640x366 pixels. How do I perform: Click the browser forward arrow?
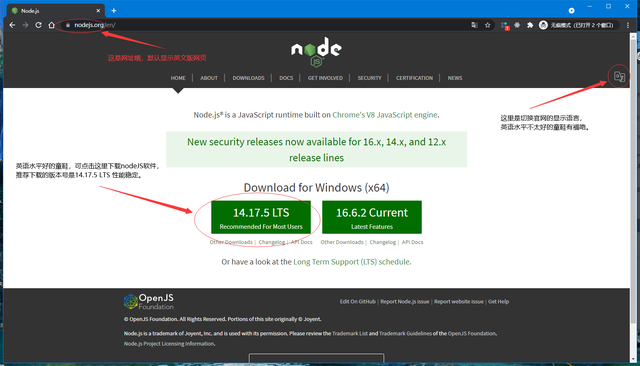pyautogui.click(x=25, y=25)
